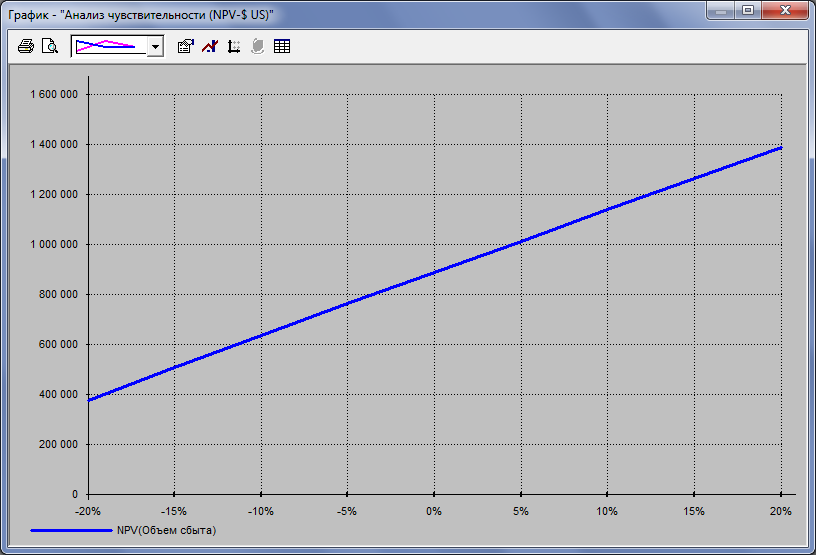
Task: Show the data table view icon
Action: click(282, 46)
